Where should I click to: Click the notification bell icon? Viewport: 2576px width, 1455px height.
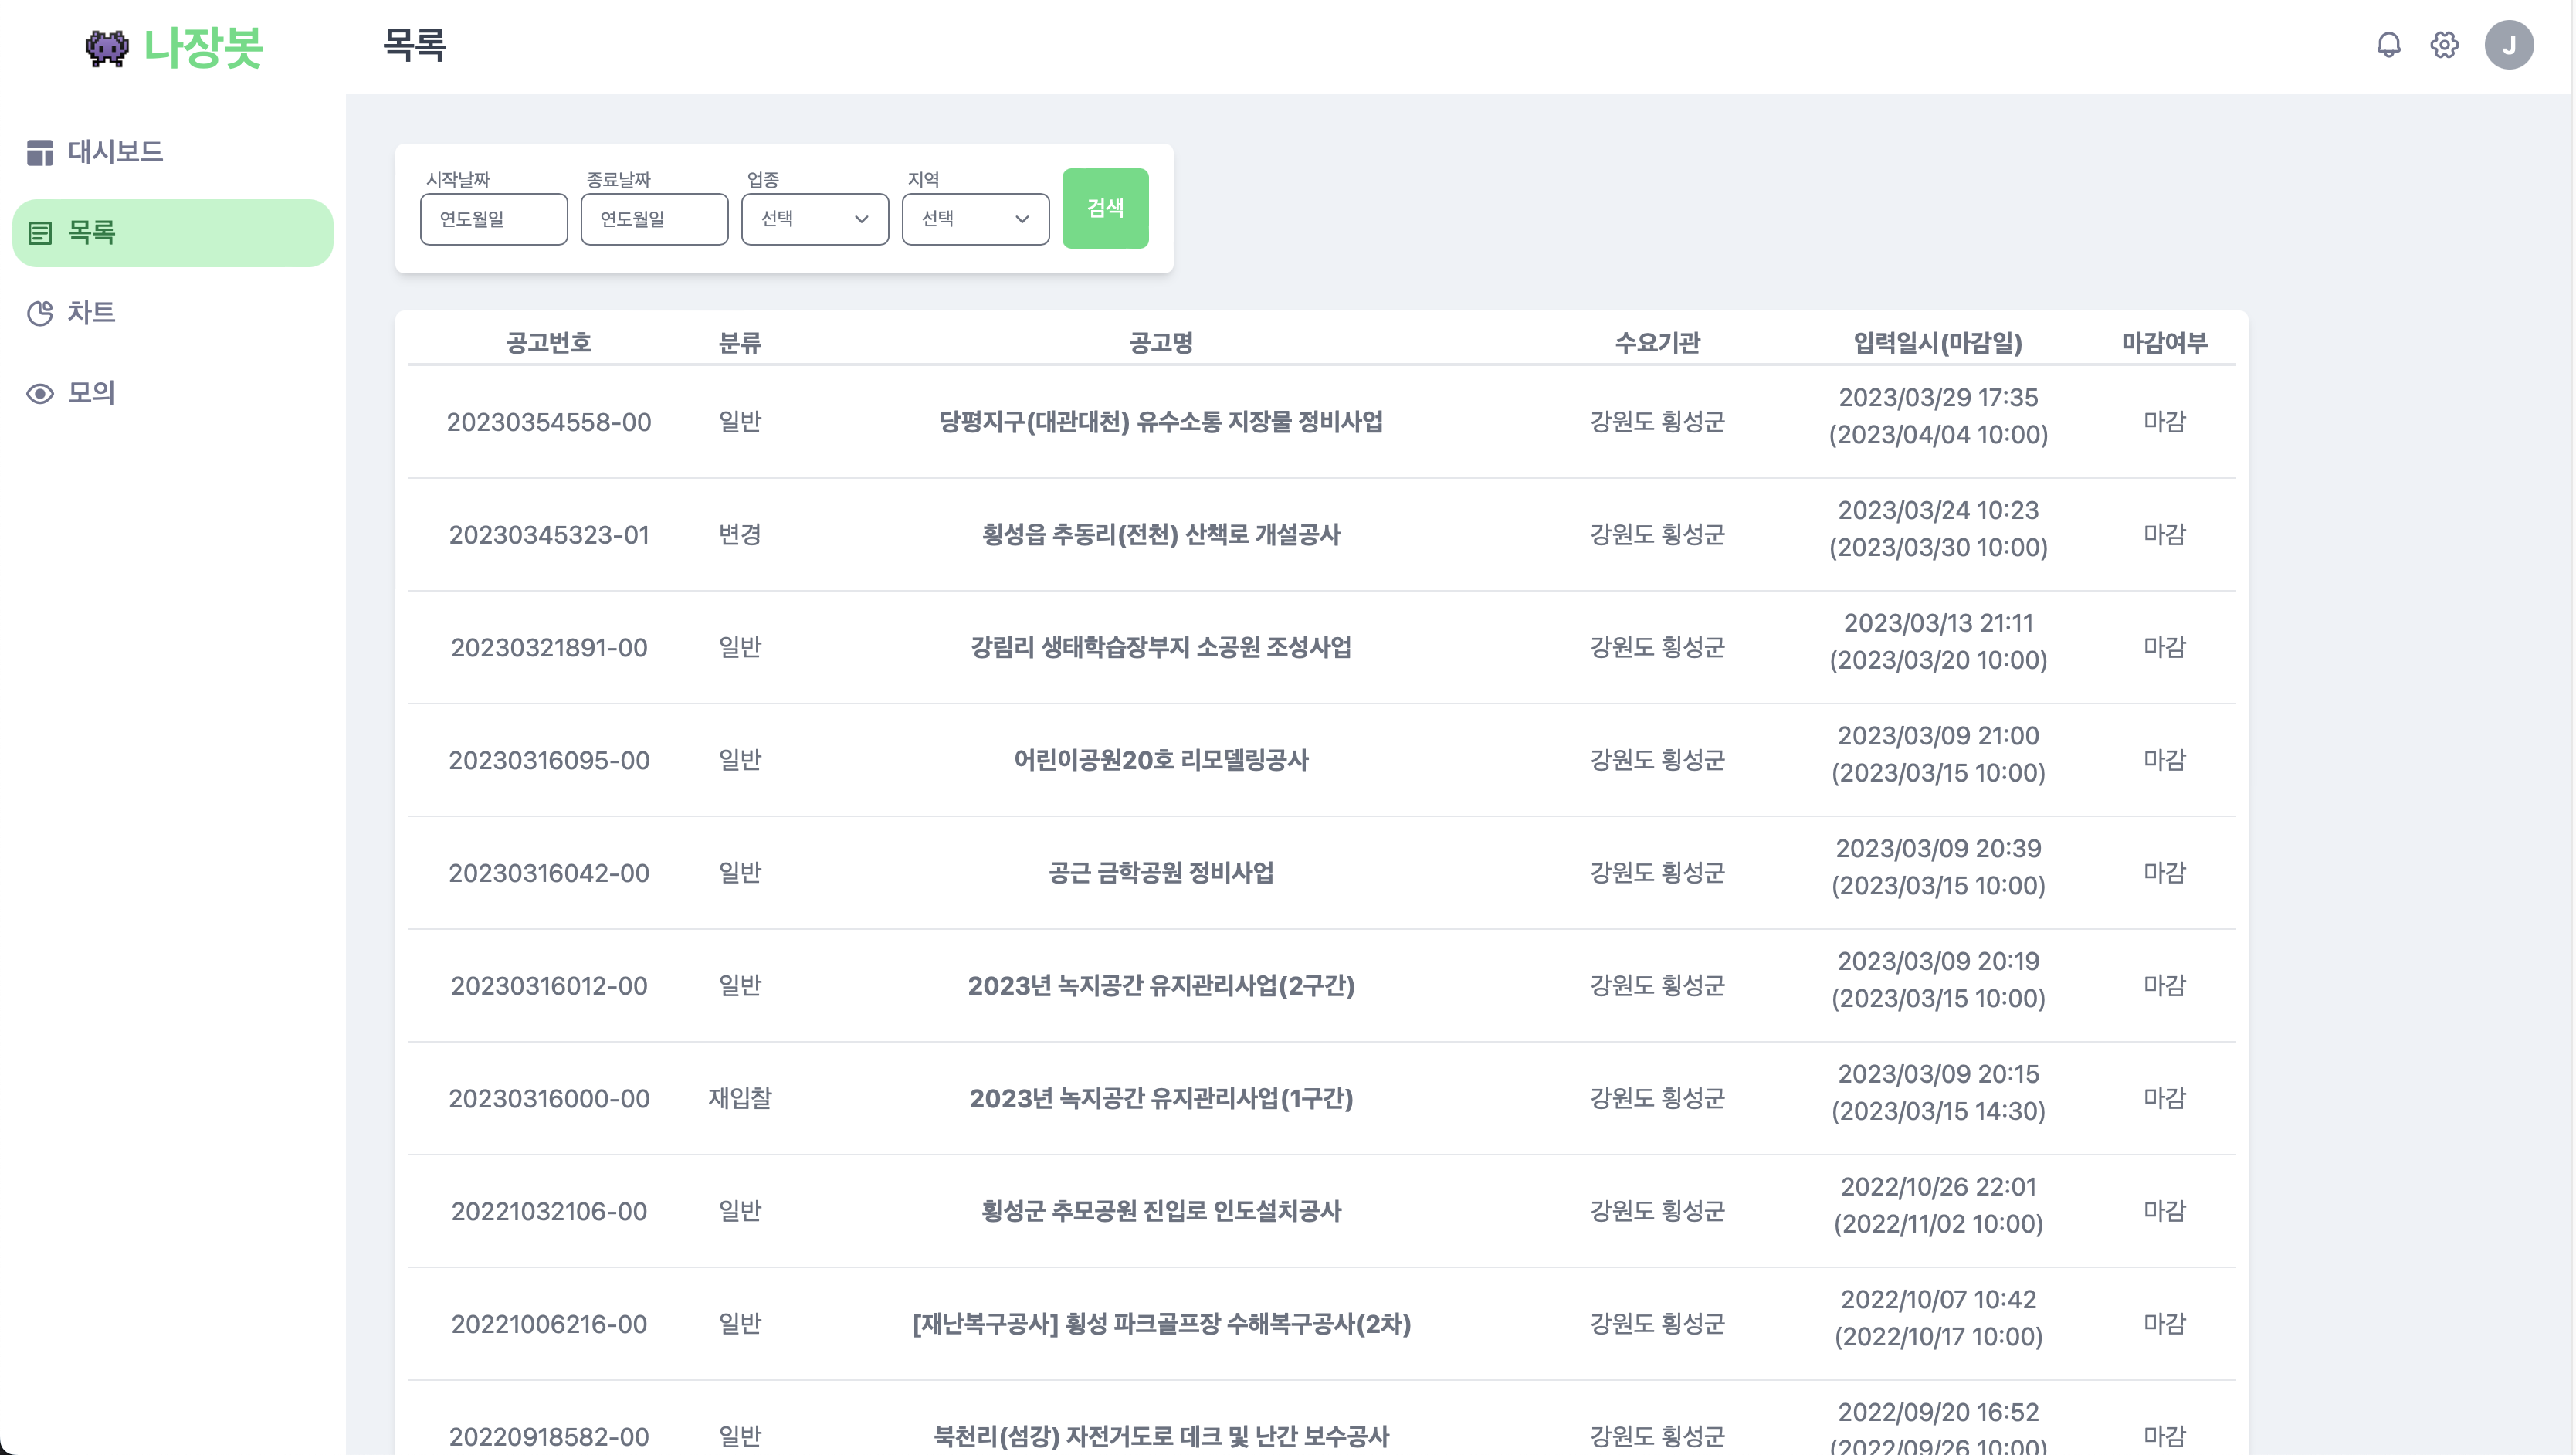[2388, 45]
